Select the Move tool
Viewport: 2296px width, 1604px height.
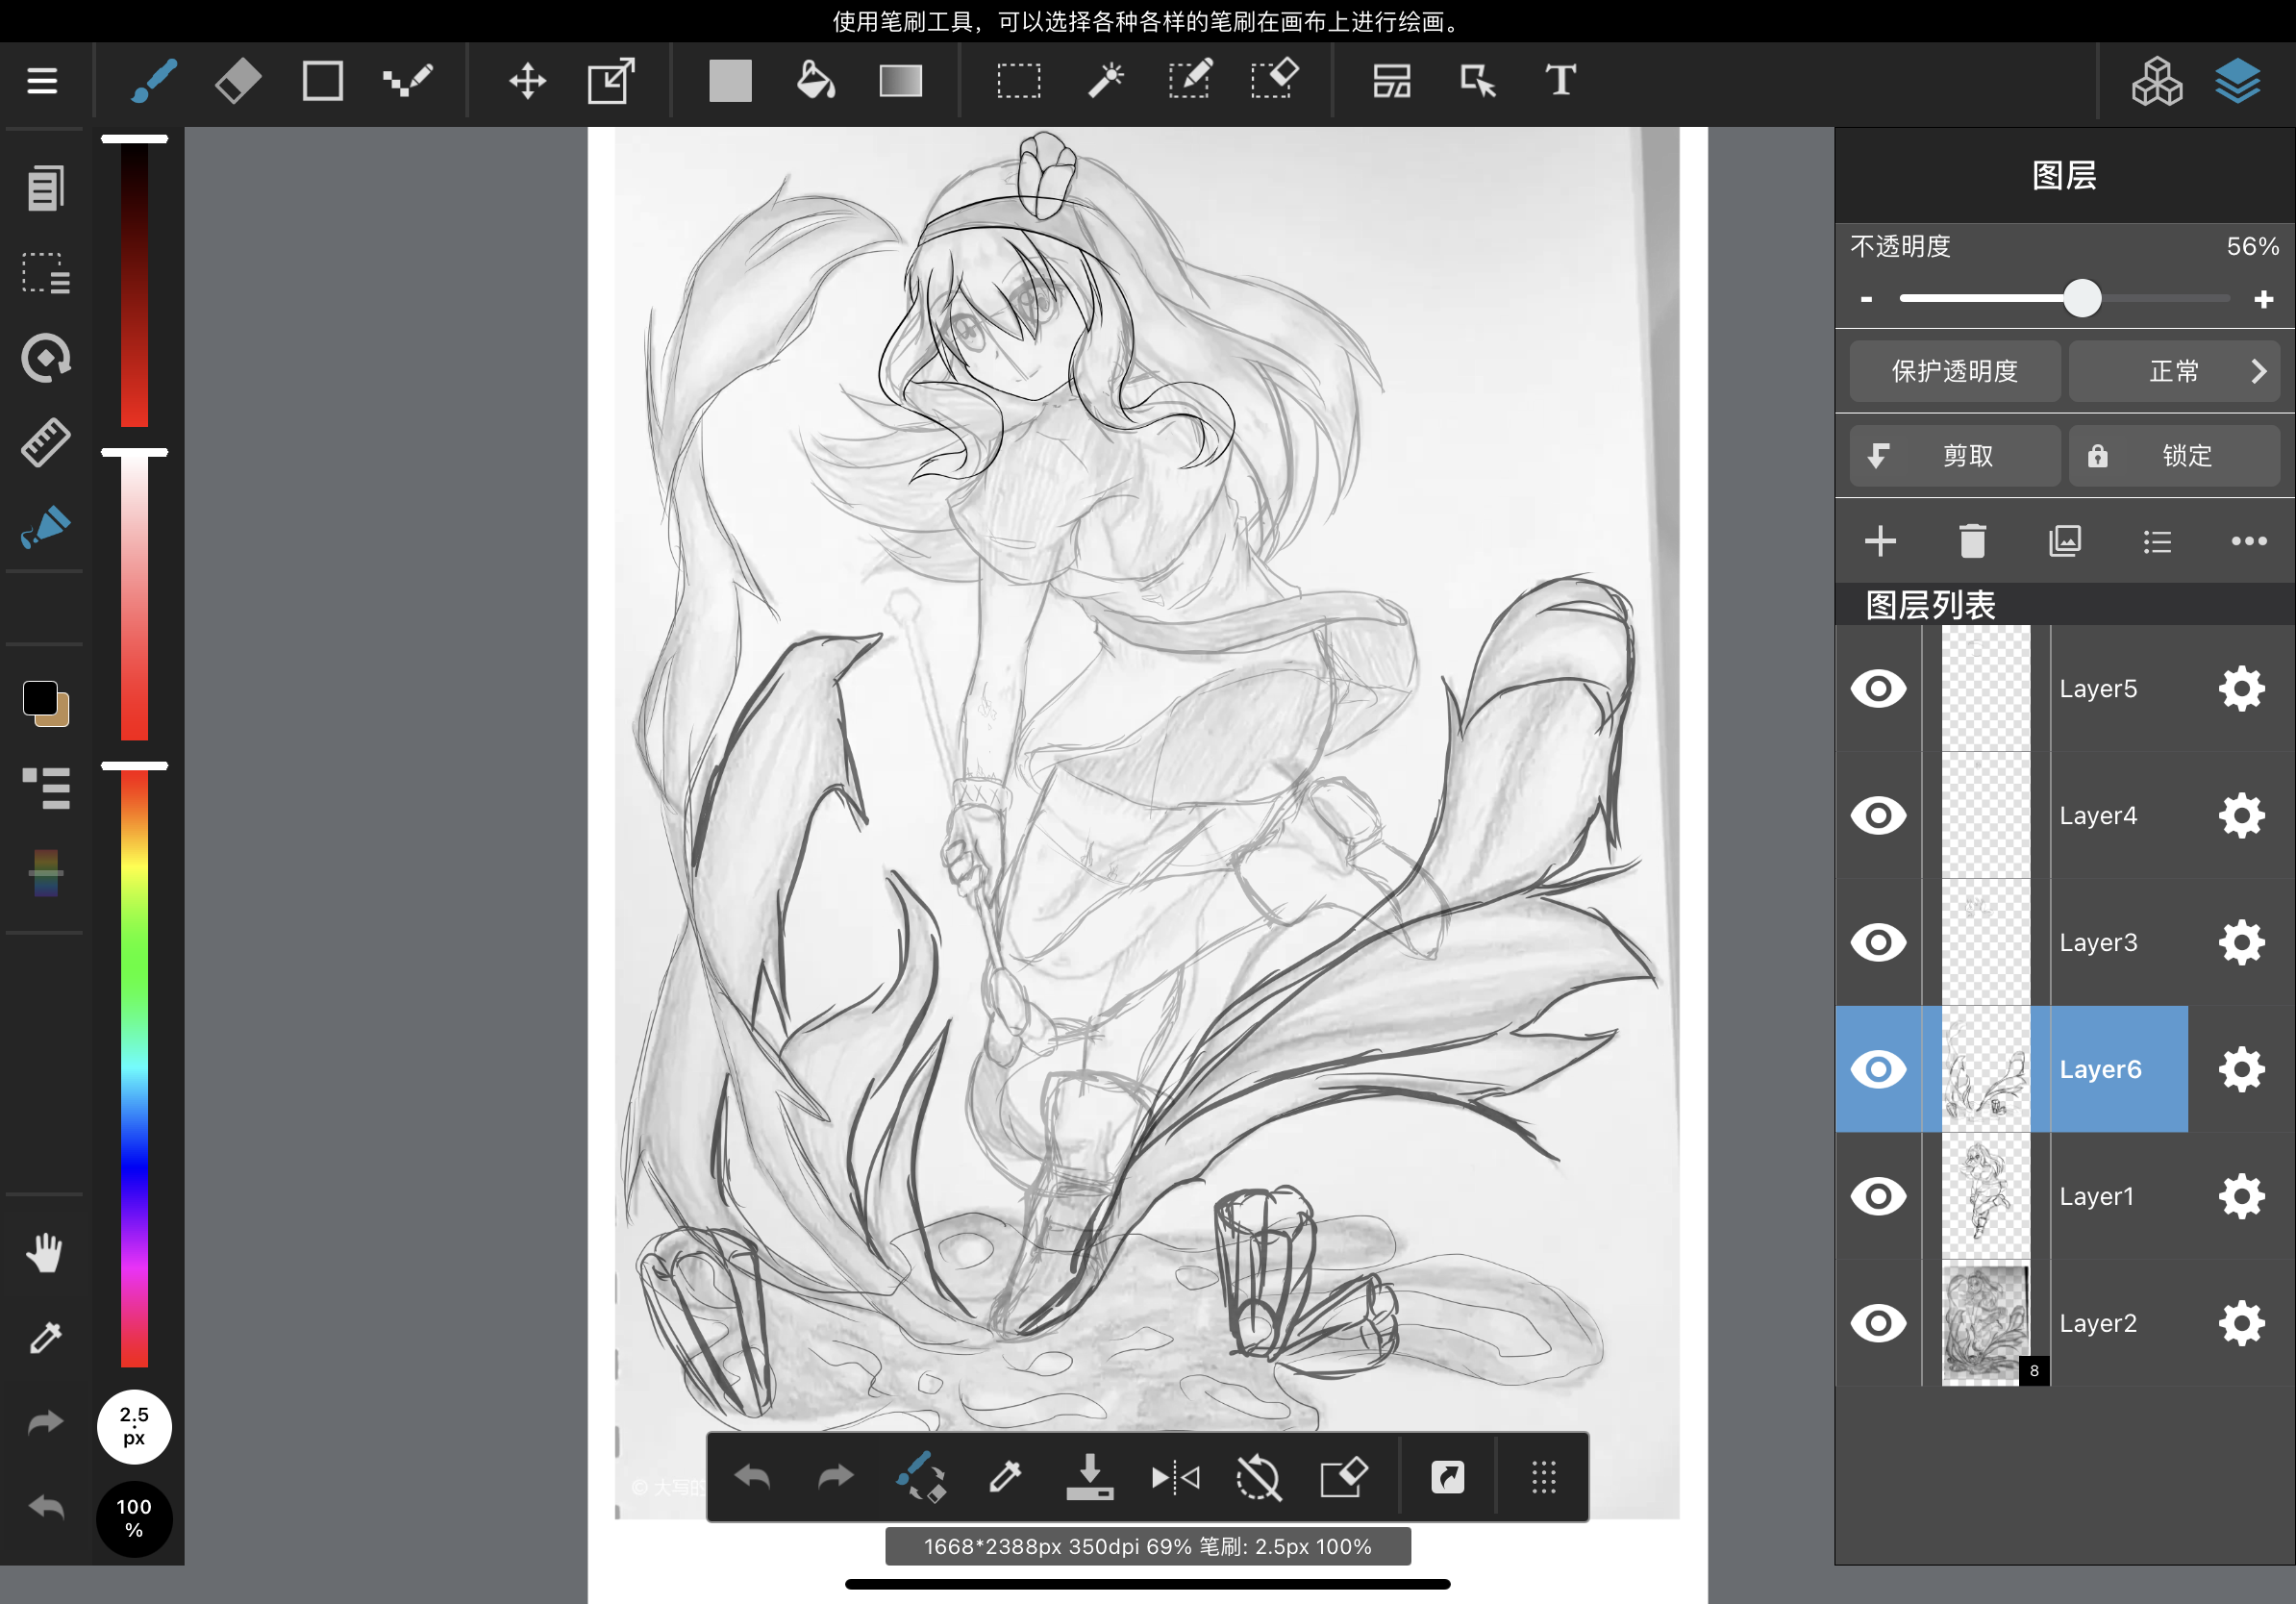527,81
